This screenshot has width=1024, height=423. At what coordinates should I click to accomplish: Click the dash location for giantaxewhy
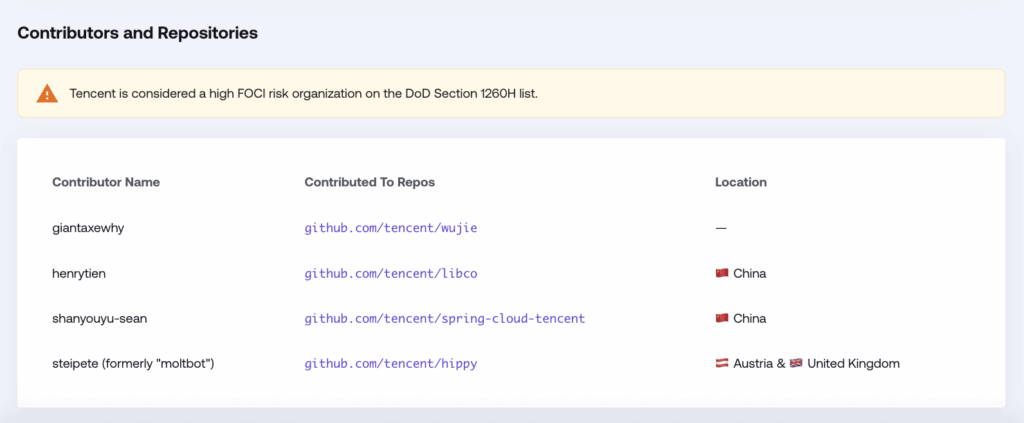pyautogui.click(x=721, y=228)
